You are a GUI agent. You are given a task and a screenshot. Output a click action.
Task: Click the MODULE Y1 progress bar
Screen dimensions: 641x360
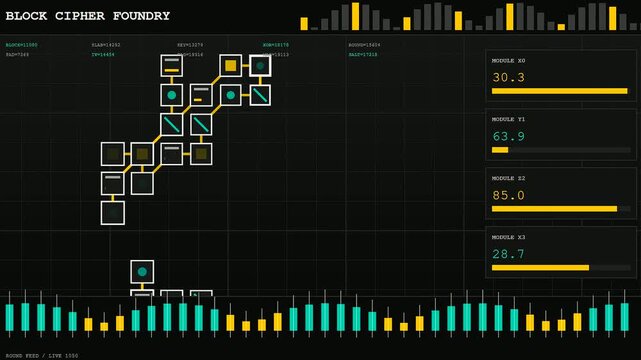click(x=560, y=150)
